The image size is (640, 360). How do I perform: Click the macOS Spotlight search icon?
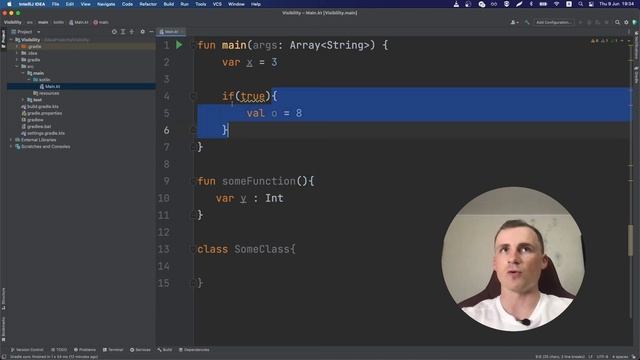pyautogui.click(x=580, y=4)
